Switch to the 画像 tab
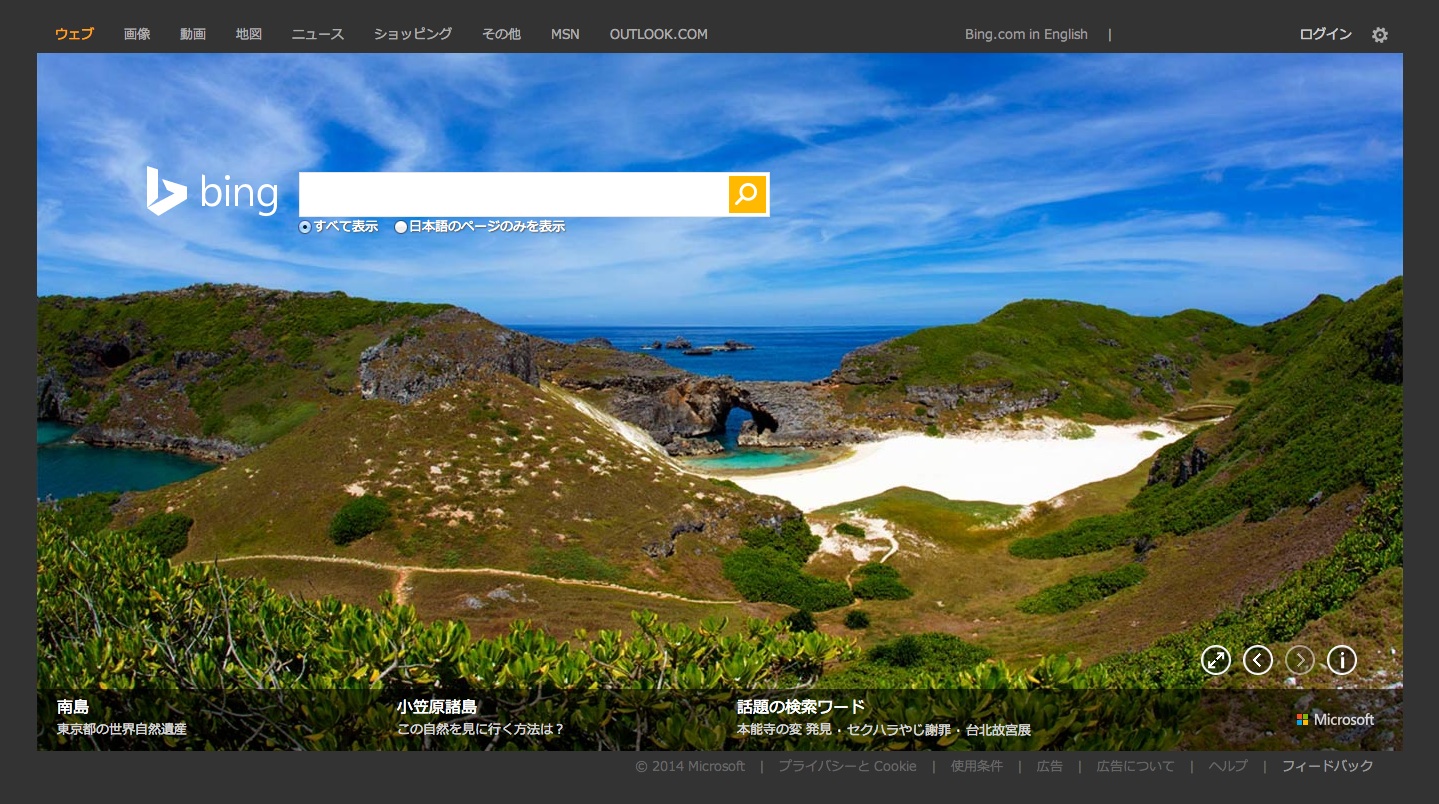 [137, 34]
